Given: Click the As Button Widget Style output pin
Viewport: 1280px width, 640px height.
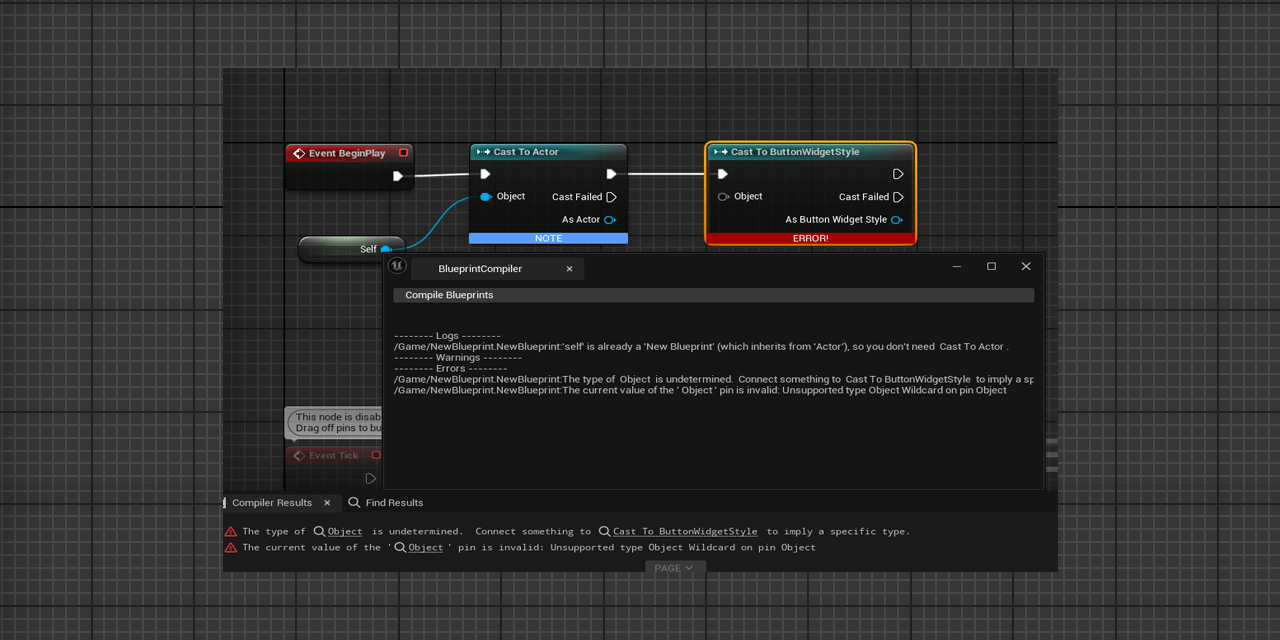Looking at the screenshot, I should 897,220.
